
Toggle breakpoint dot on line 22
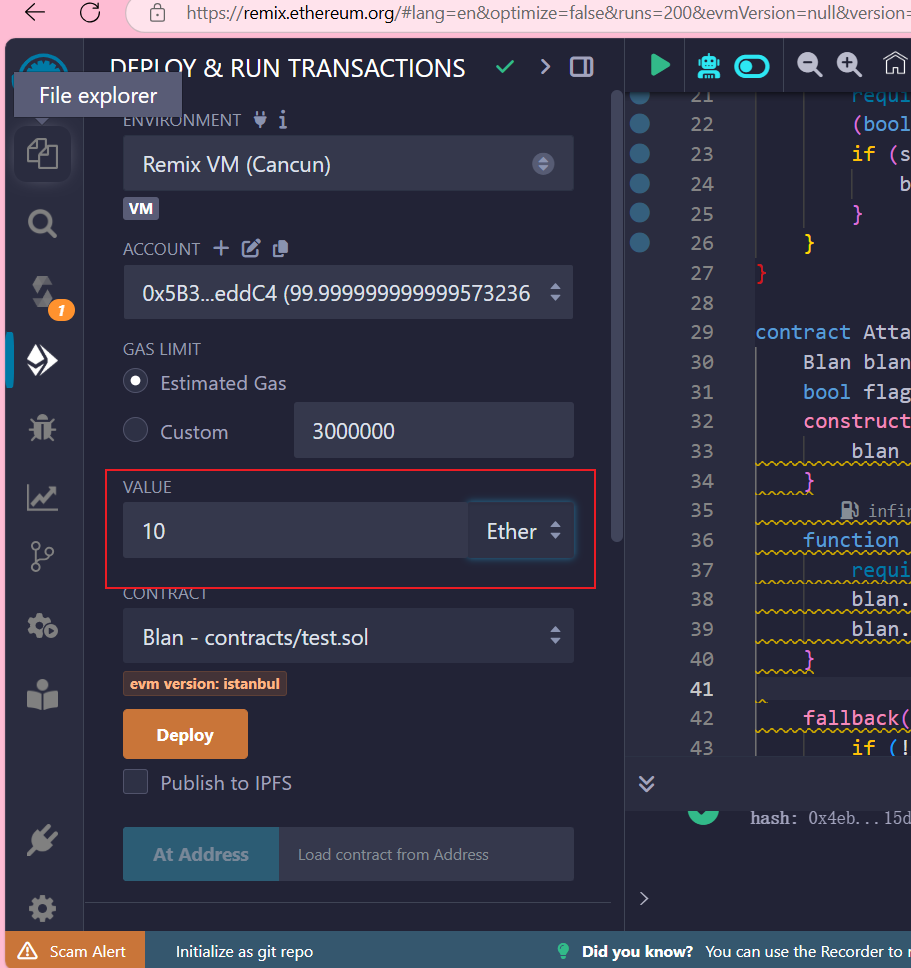[x=640, y=123]
